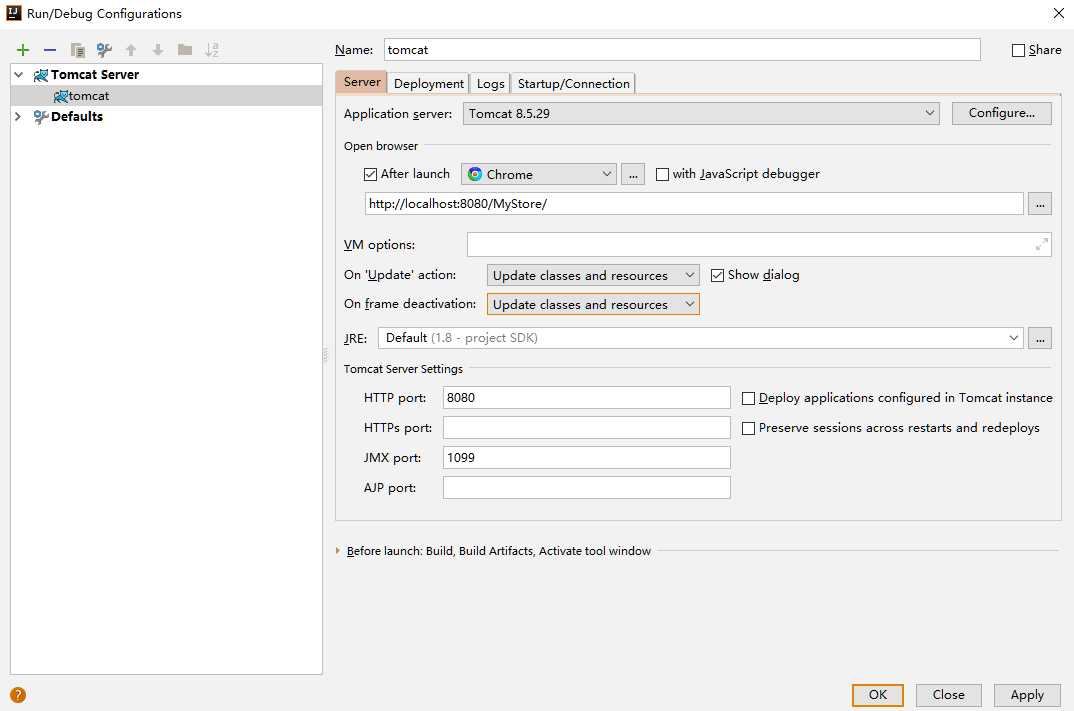Expand VM options field with arrow icon
This screenshot has width=1074, height=711.
pos(1041,245)
